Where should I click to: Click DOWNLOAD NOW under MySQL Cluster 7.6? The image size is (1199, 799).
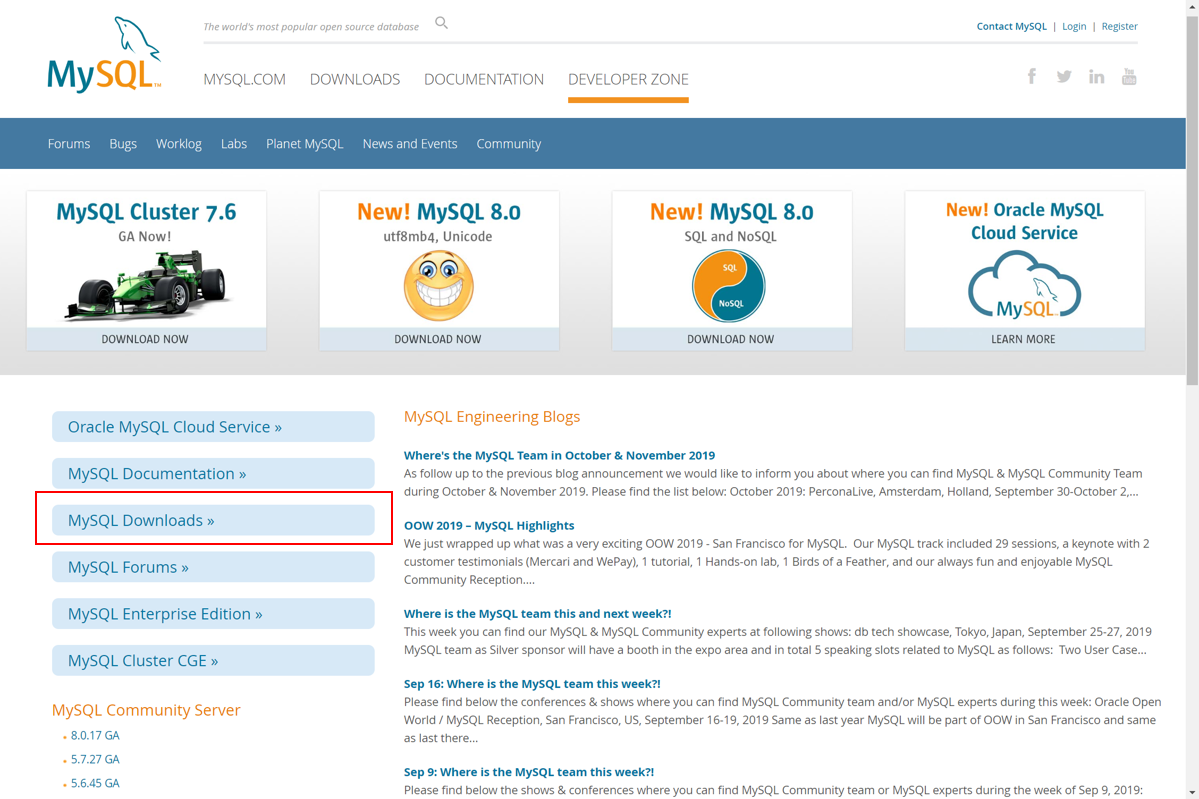[x=145, y=339]
